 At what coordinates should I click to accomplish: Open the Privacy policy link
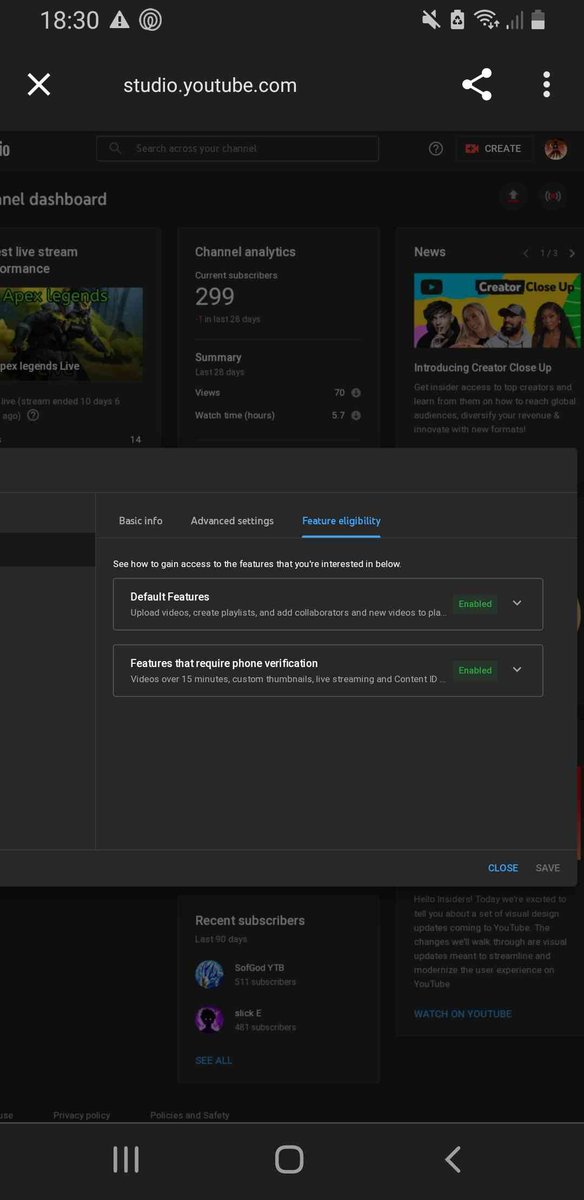point(82,1115)
